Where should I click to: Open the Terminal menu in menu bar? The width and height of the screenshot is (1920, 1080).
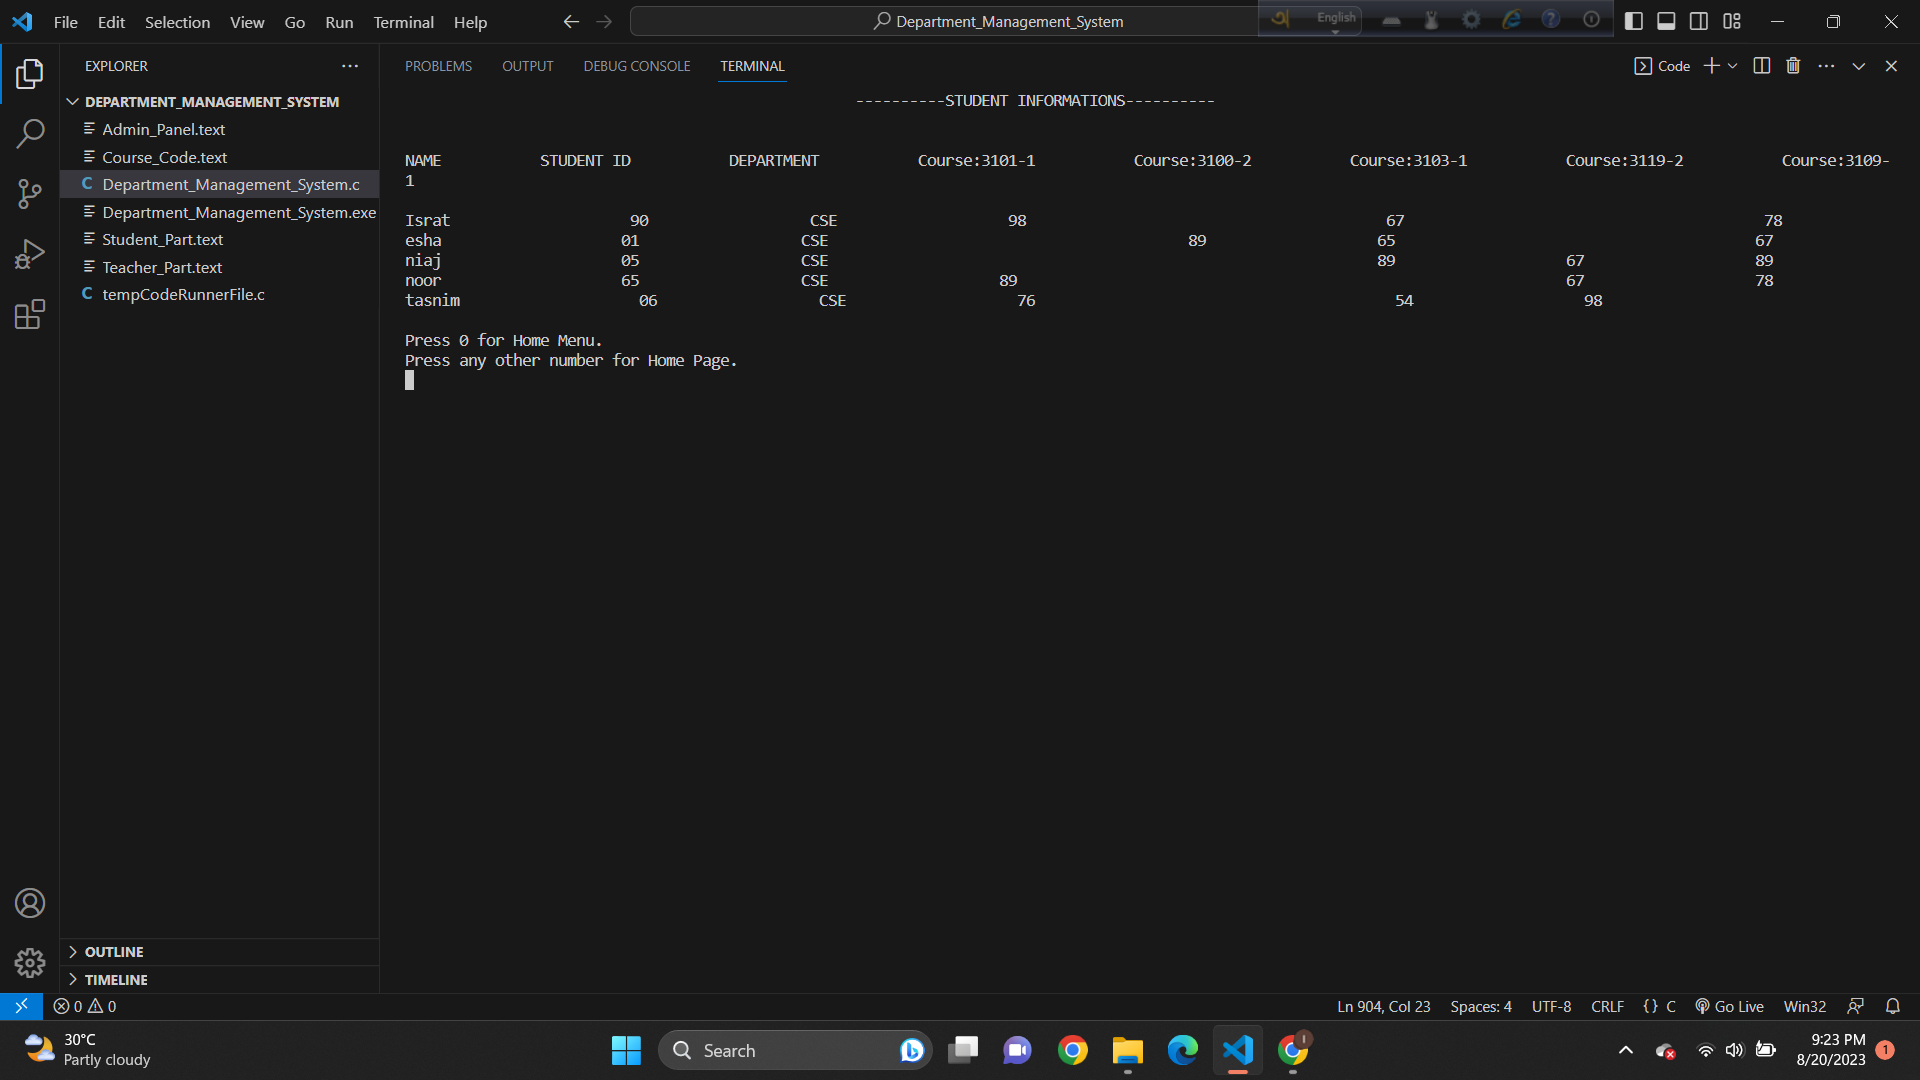(402, 21)
